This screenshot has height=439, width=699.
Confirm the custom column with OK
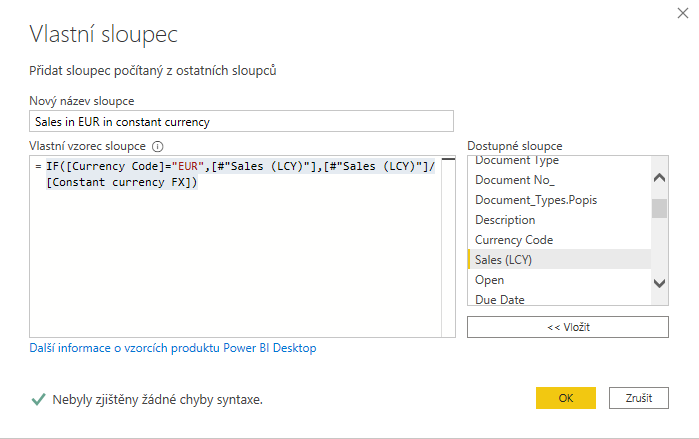pos(566,398)
